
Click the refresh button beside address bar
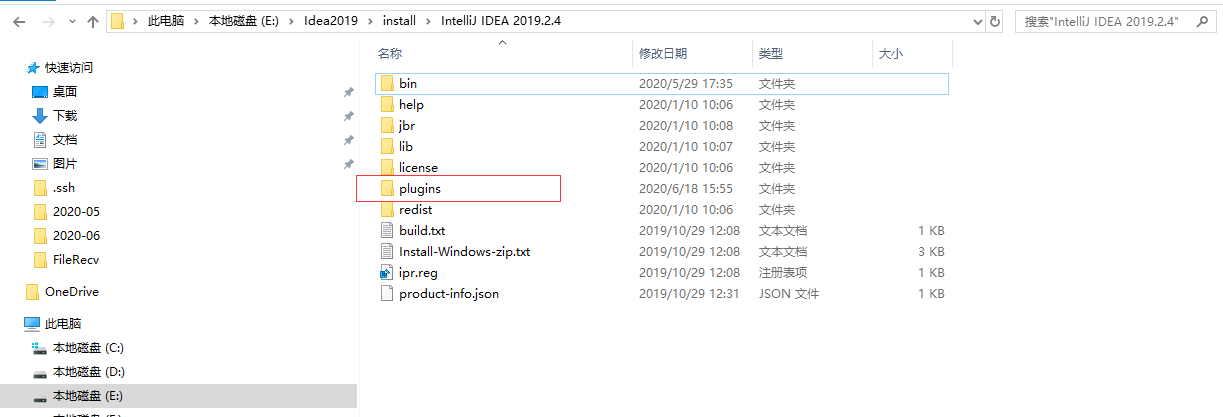(994, 21)
